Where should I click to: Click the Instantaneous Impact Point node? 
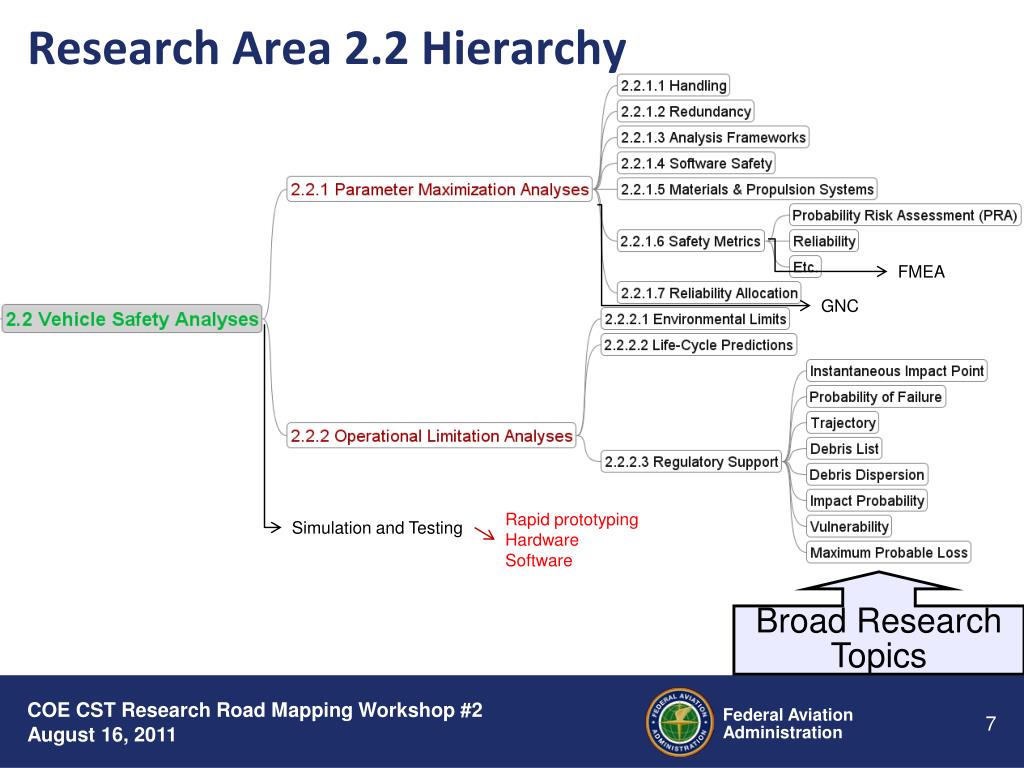(896, 371)
